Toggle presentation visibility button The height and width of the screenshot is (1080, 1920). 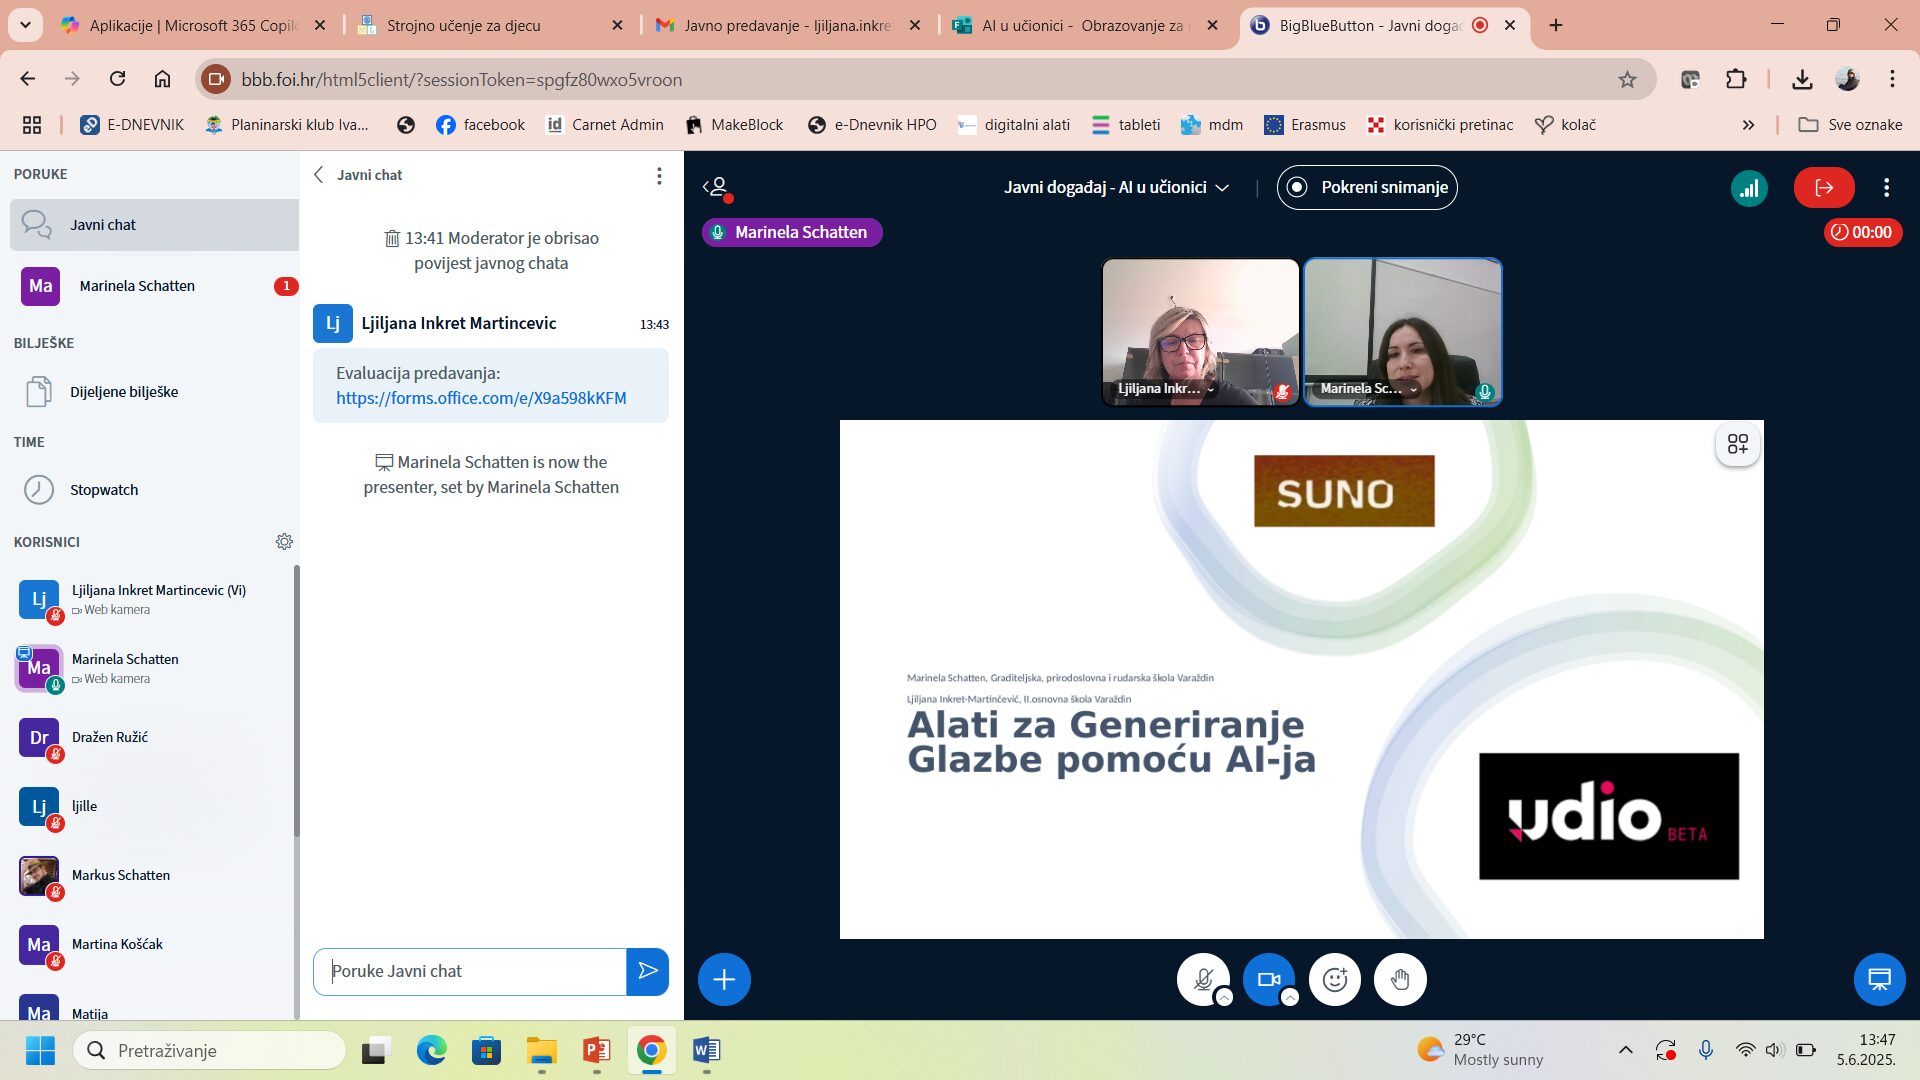(x=1879, y=979)
